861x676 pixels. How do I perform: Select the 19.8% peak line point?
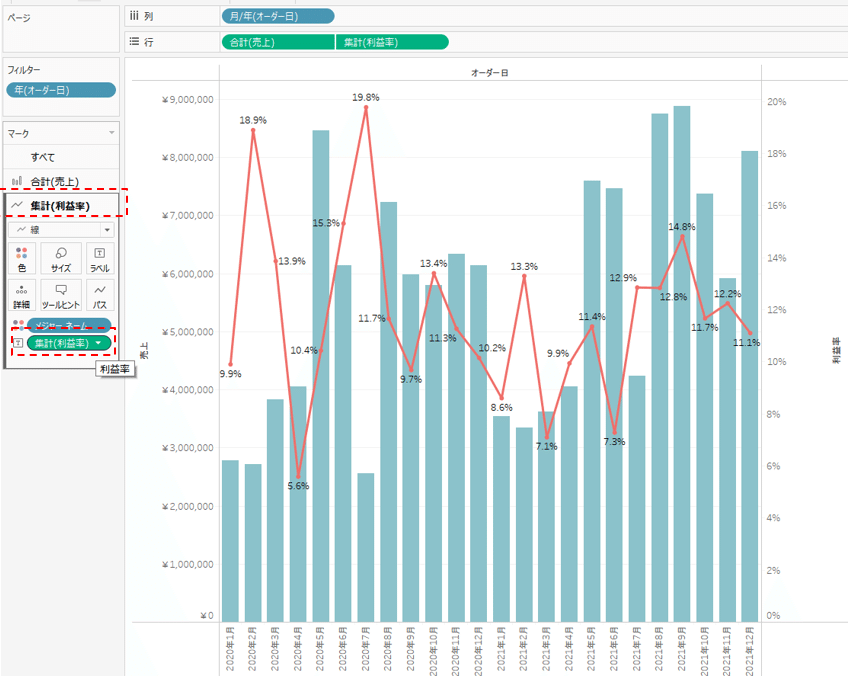click(366, 107)
